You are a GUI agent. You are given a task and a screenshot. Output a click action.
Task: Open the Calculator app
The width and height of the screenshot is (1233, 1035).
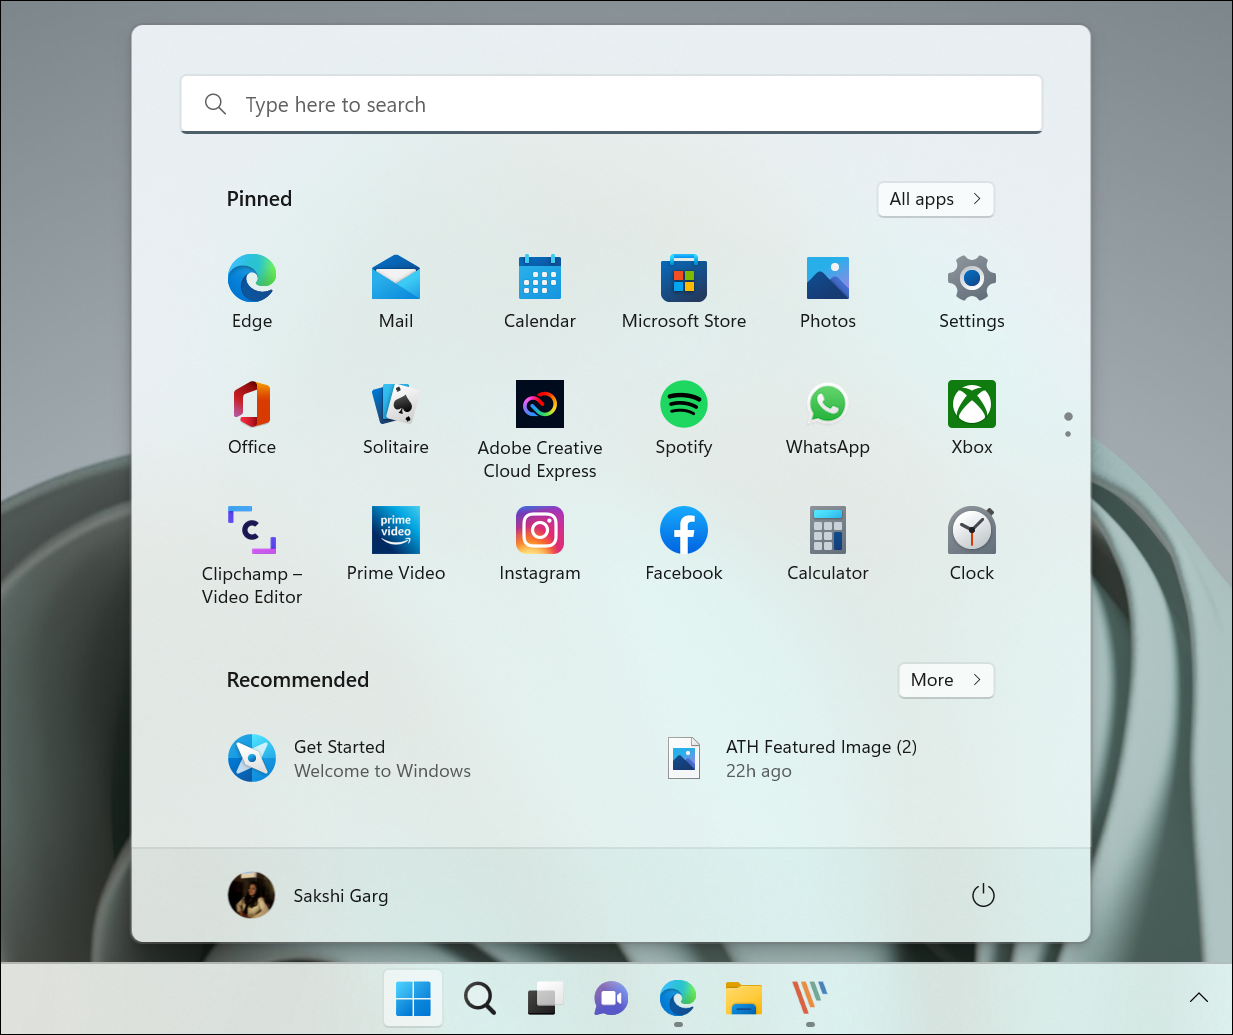[x=828, y=543]
